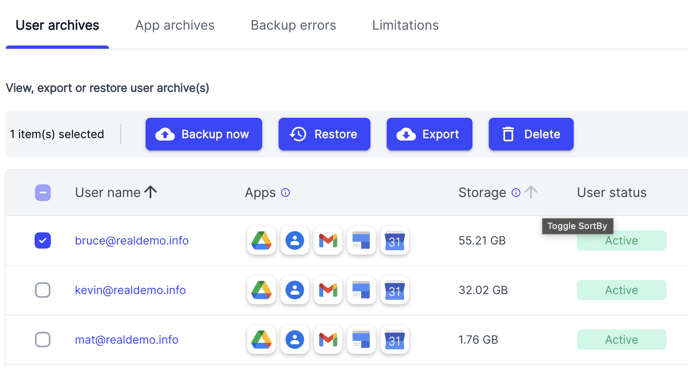Toggle sort arrow on Storage column

(x=531, y=192)
